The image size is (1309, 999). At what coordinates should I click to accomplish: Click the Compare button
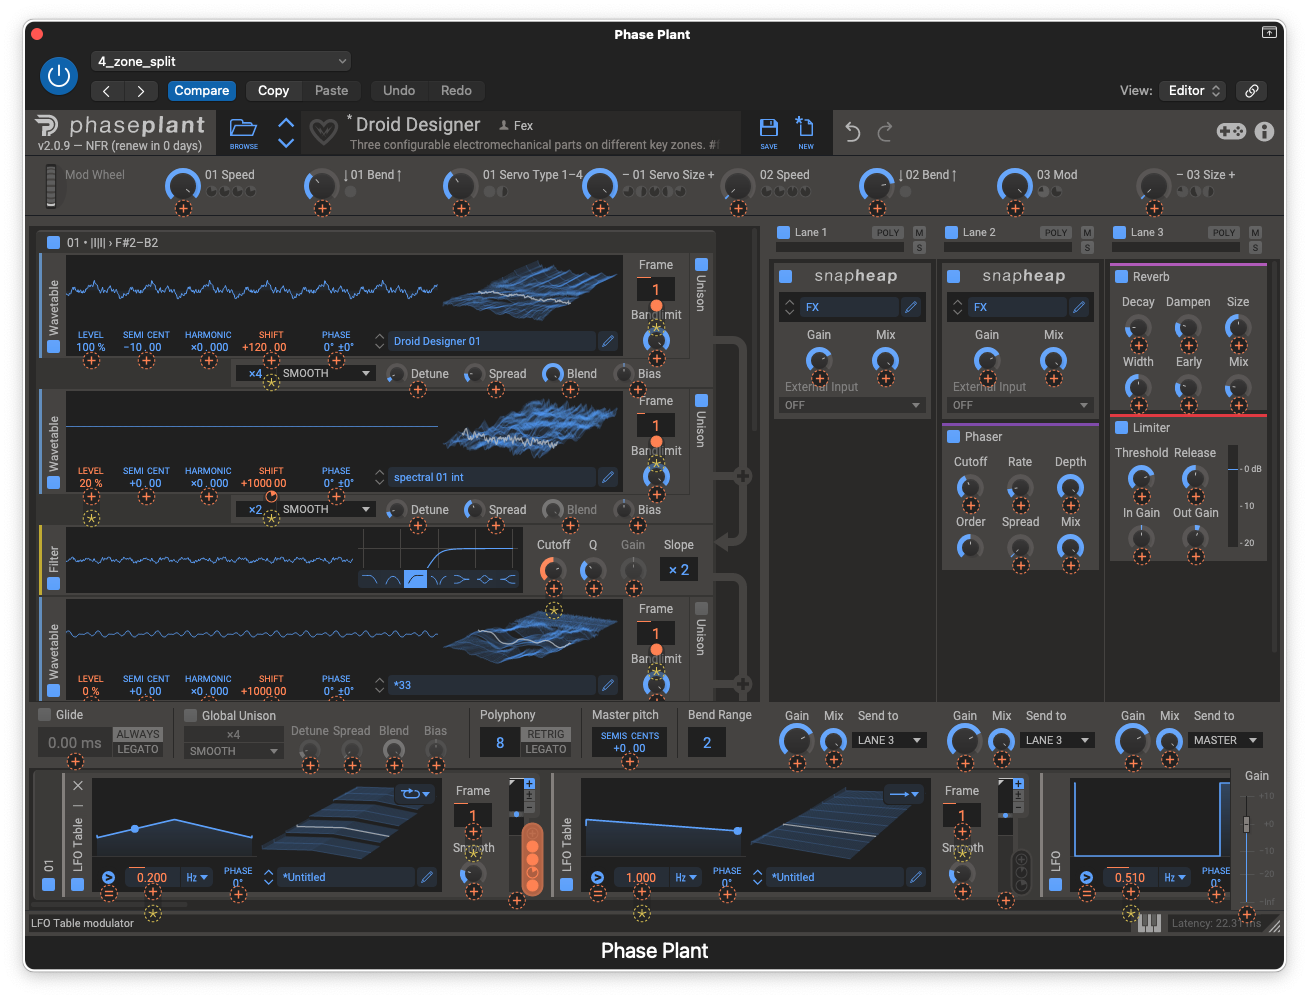(202, 90)
